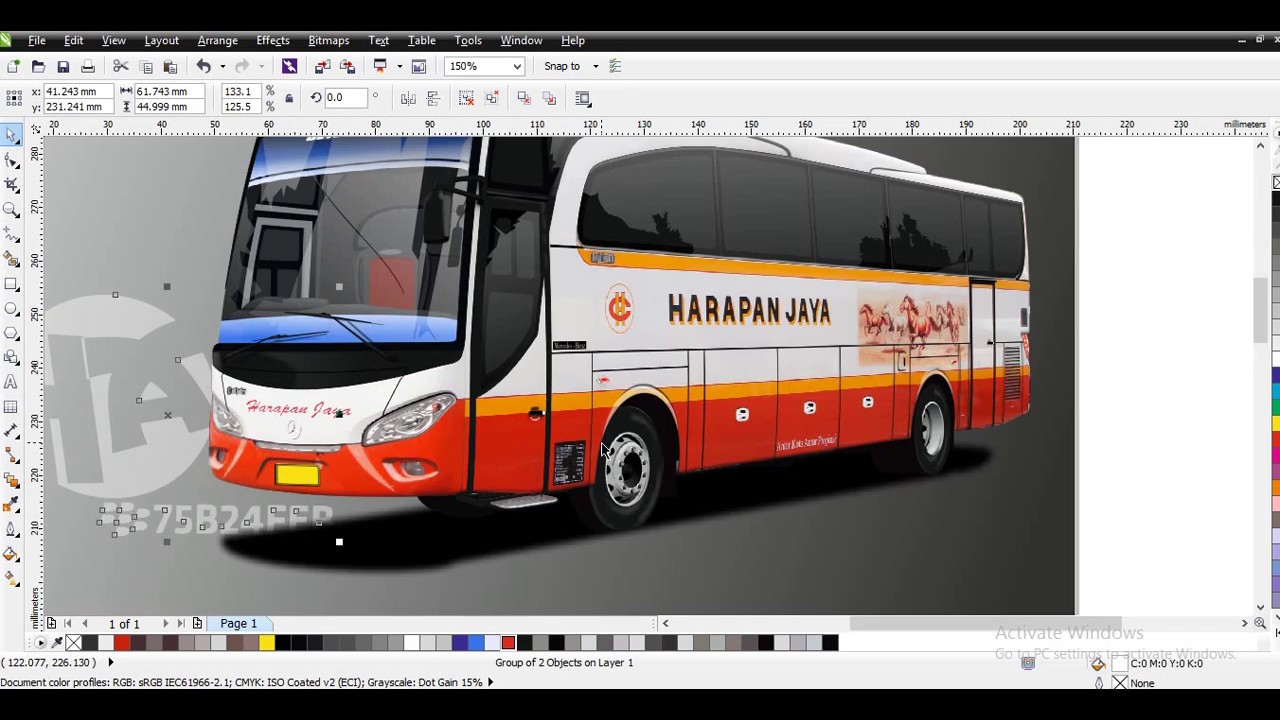1280x720 pixels.
Task: Open the File menu
Action: coord(36,40)
